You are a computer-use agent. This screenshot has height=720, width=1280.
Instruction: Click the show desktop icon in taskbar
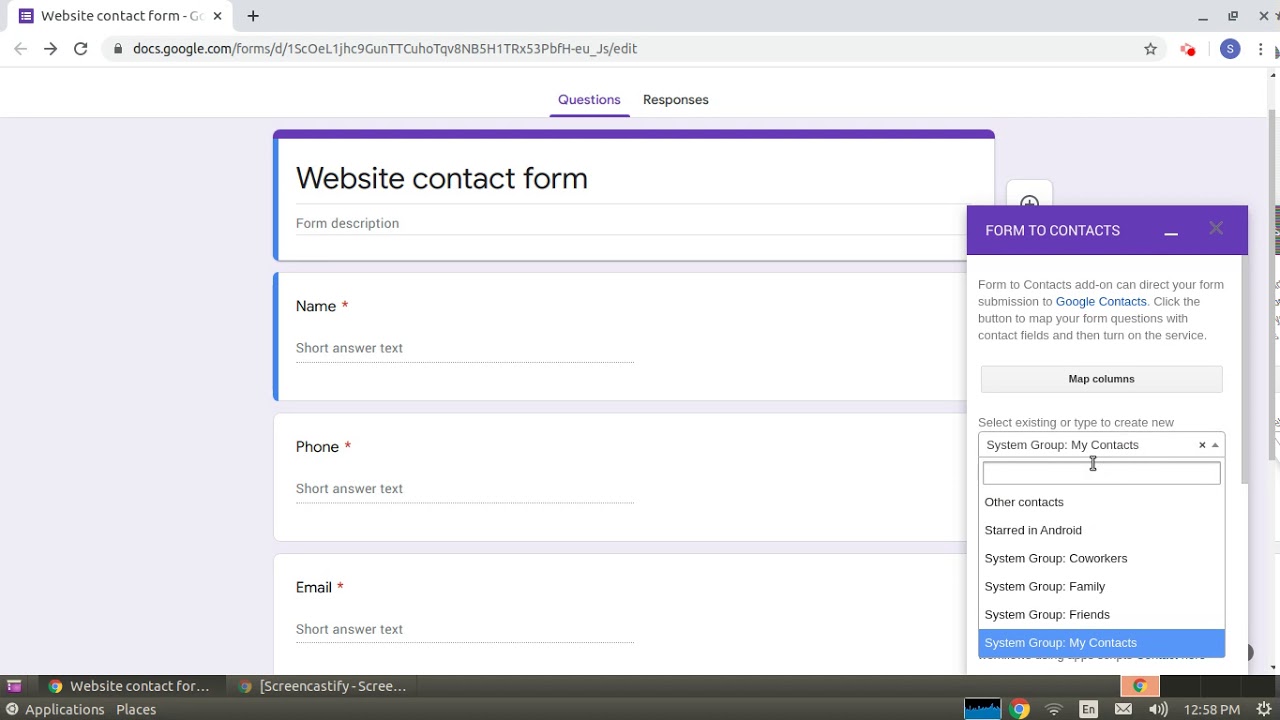click(14, 686)
